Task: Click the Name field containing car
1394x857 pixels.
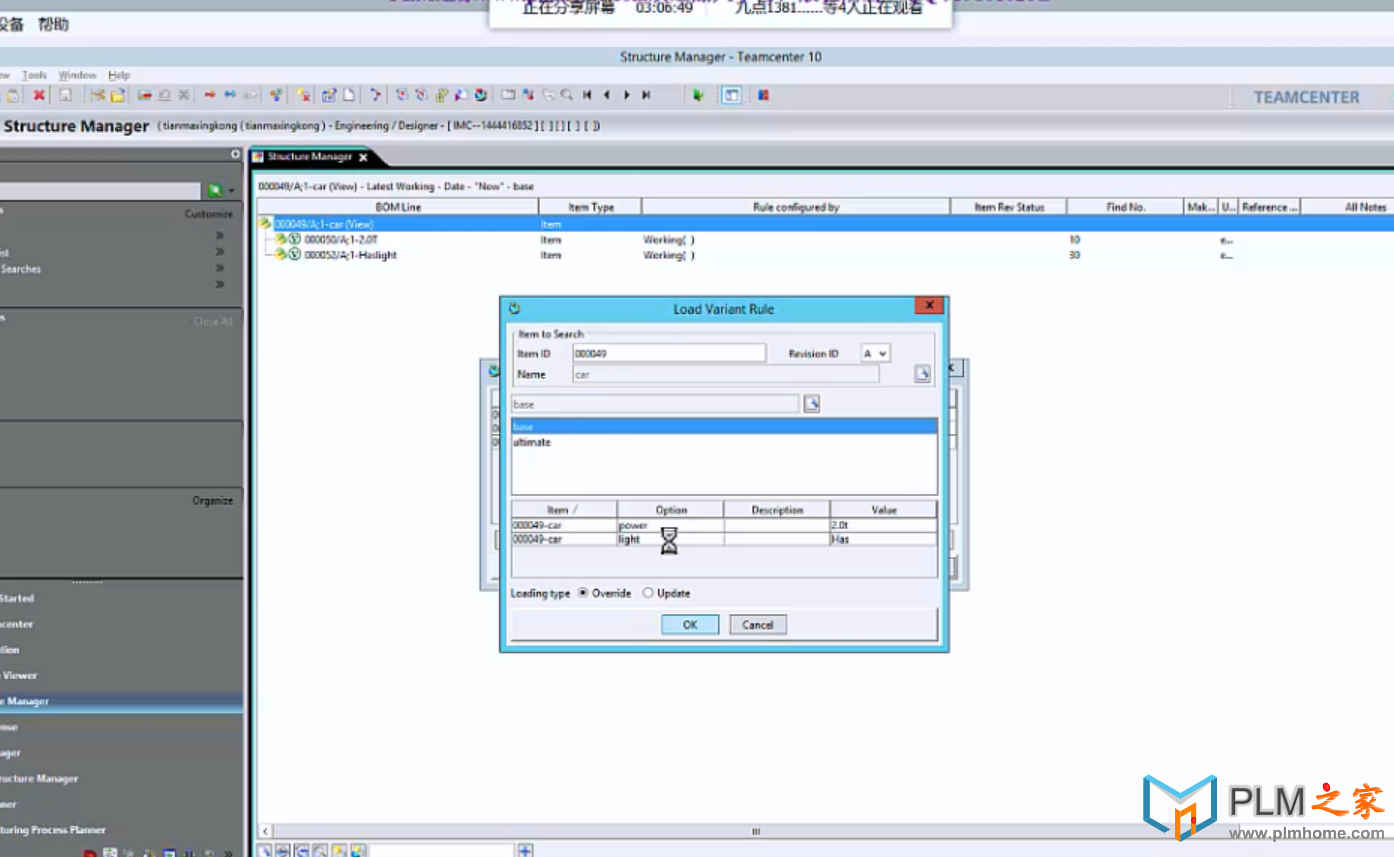Action: 726,374
